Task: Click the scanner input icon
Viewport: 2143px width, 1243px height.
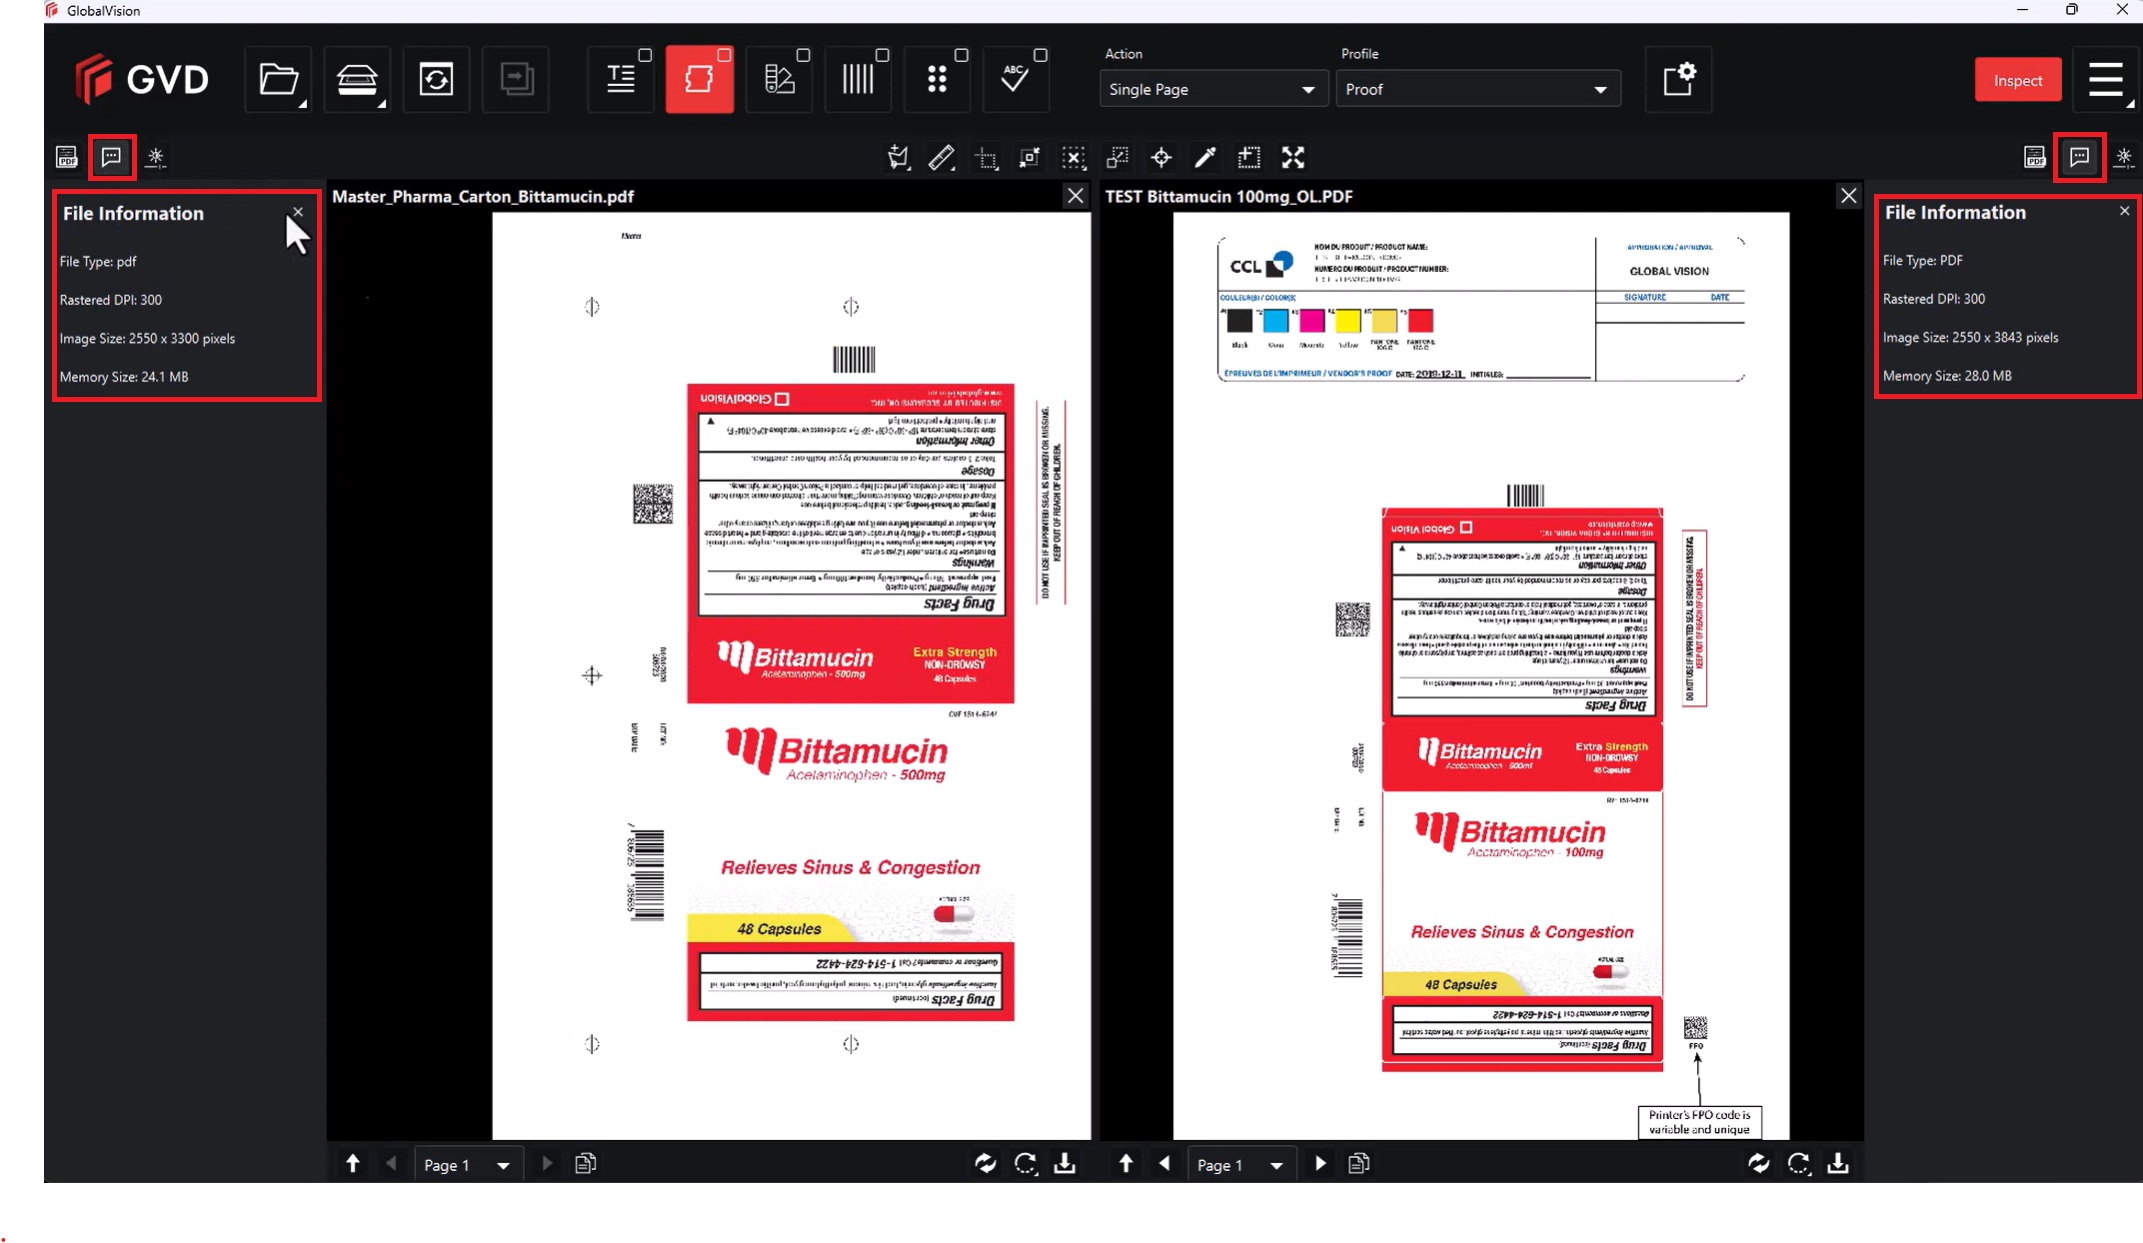Action: tap(357, 79)
